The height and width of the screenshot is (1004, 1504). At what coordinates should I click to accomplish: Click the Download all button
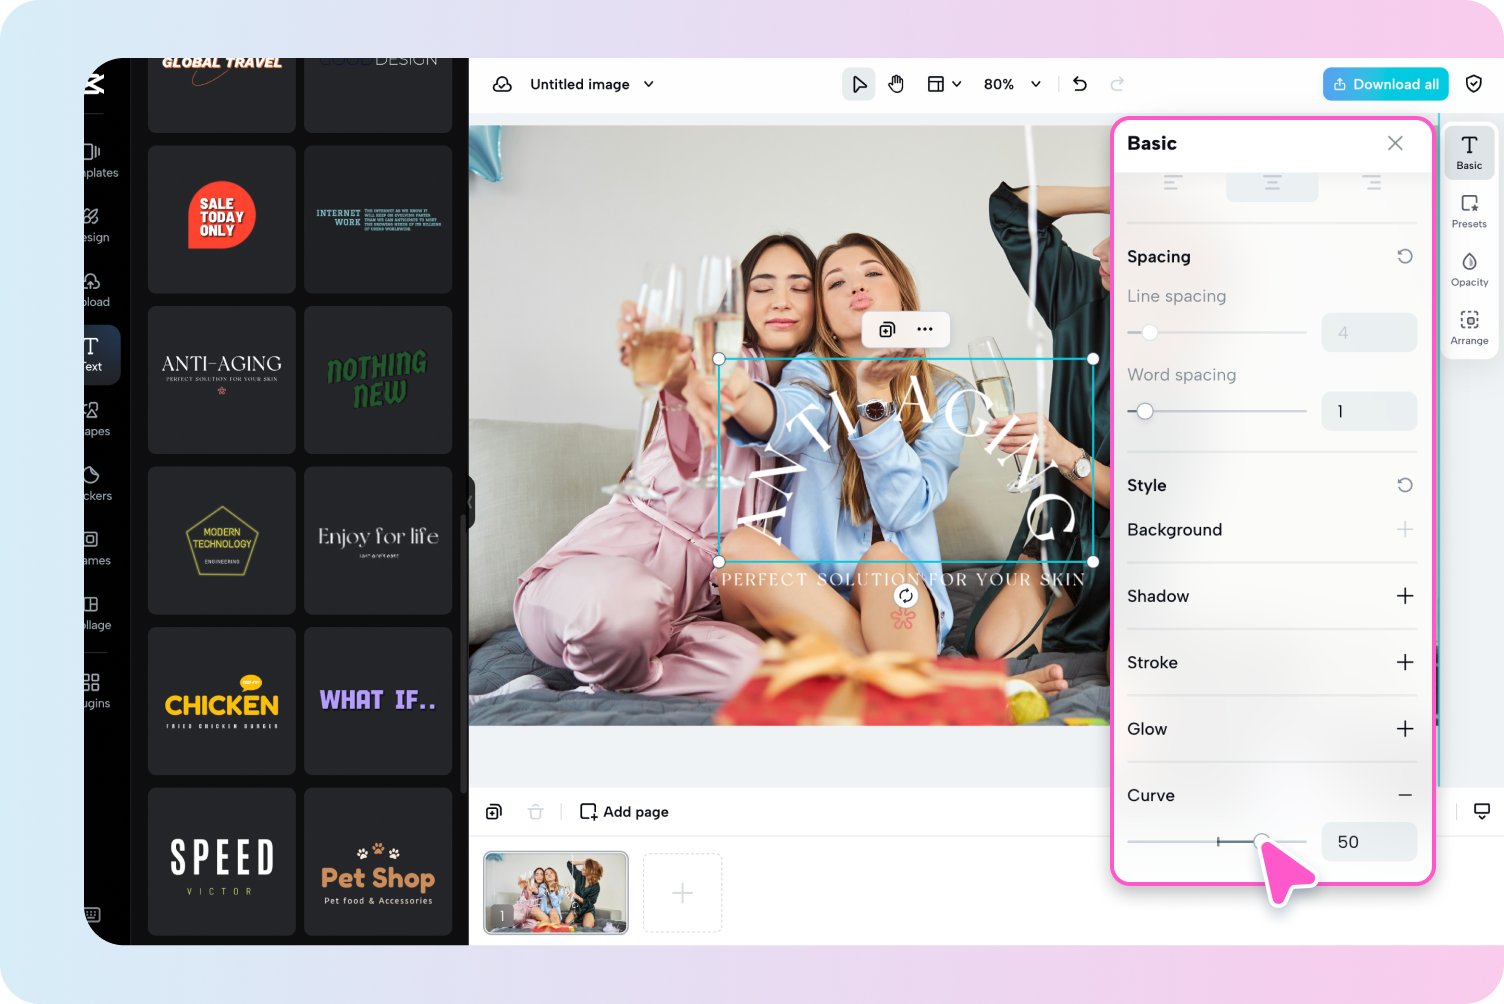click(x=1385, y=84)
